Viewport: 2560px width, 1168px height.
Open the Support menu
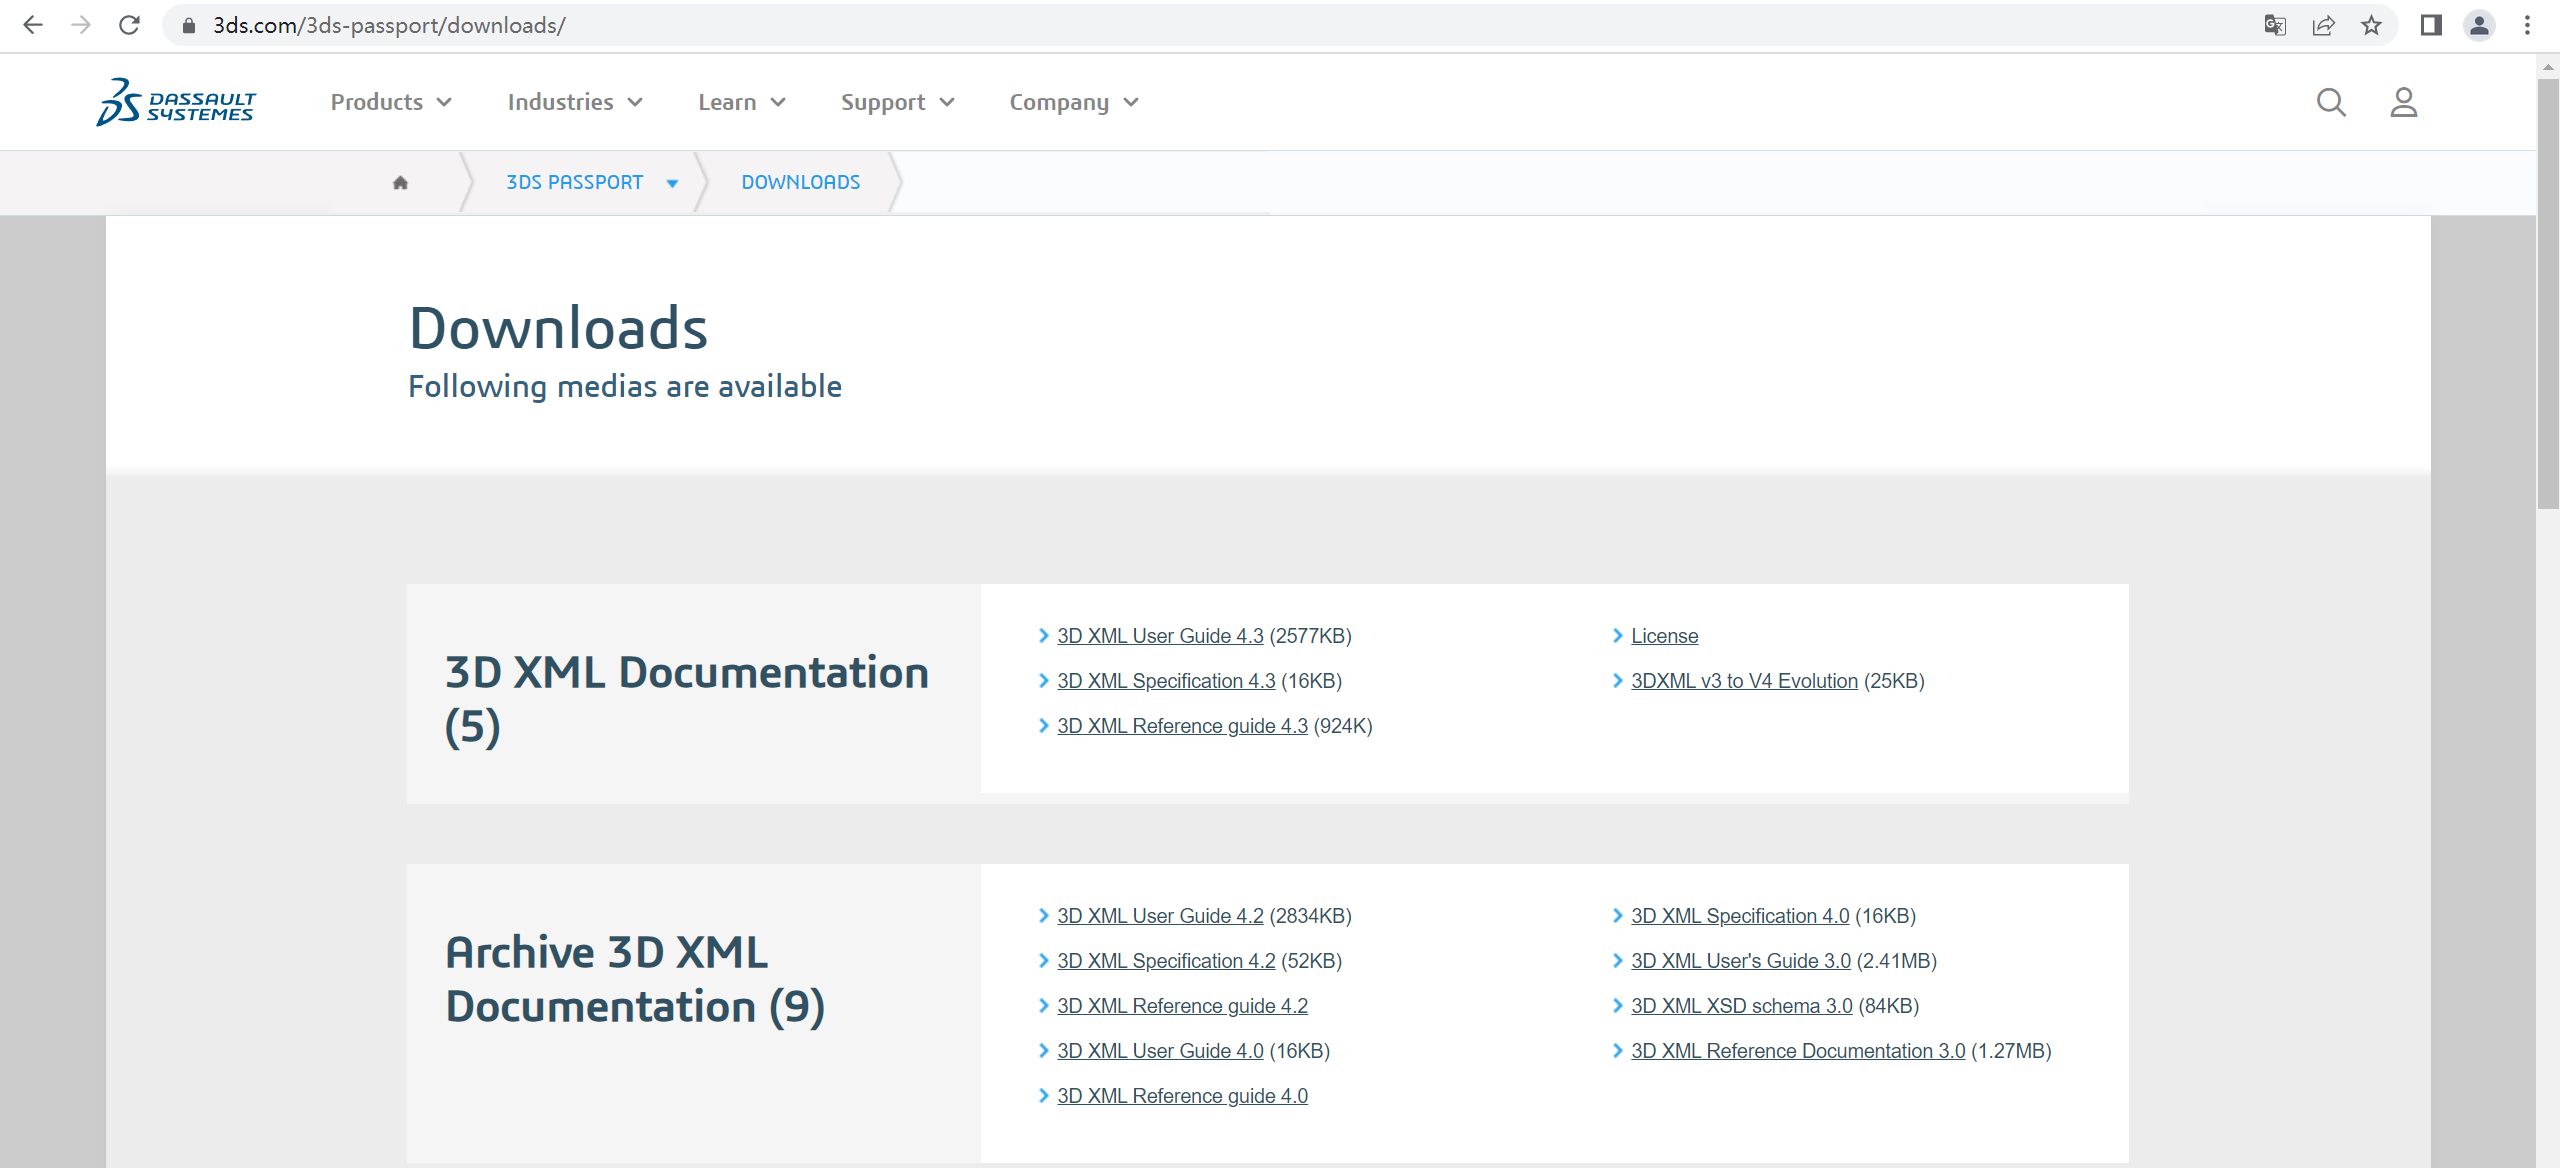pos(897,102)
